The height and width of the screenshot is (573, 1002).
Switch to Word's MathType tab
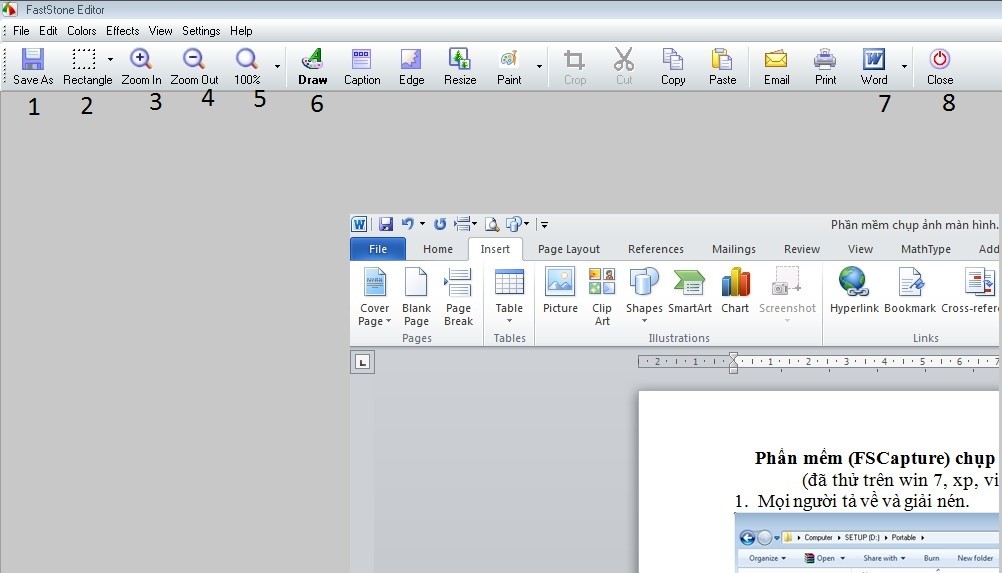click(x=925, y=249)
